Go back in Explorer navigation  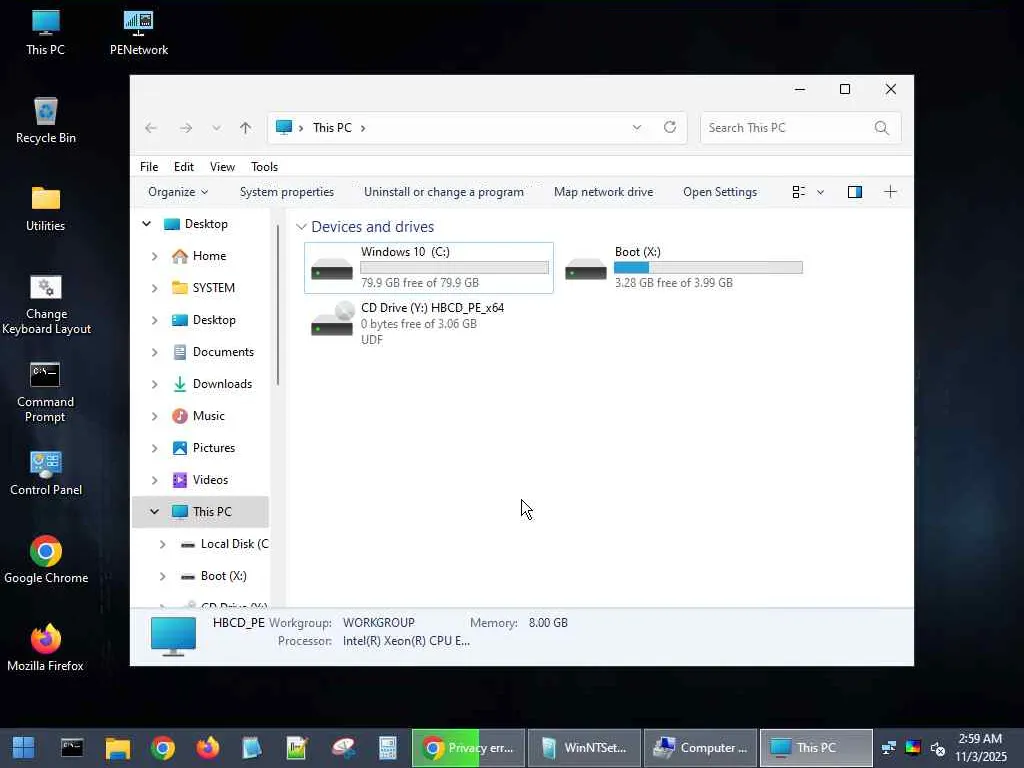tap(151, 128)
